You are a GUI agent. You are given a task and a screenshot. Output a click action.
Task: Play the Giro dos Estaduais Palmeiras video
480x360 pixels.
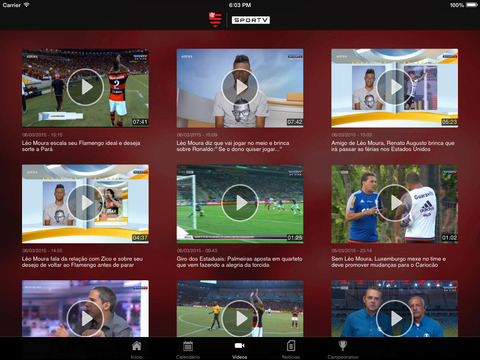coord(240,203)
